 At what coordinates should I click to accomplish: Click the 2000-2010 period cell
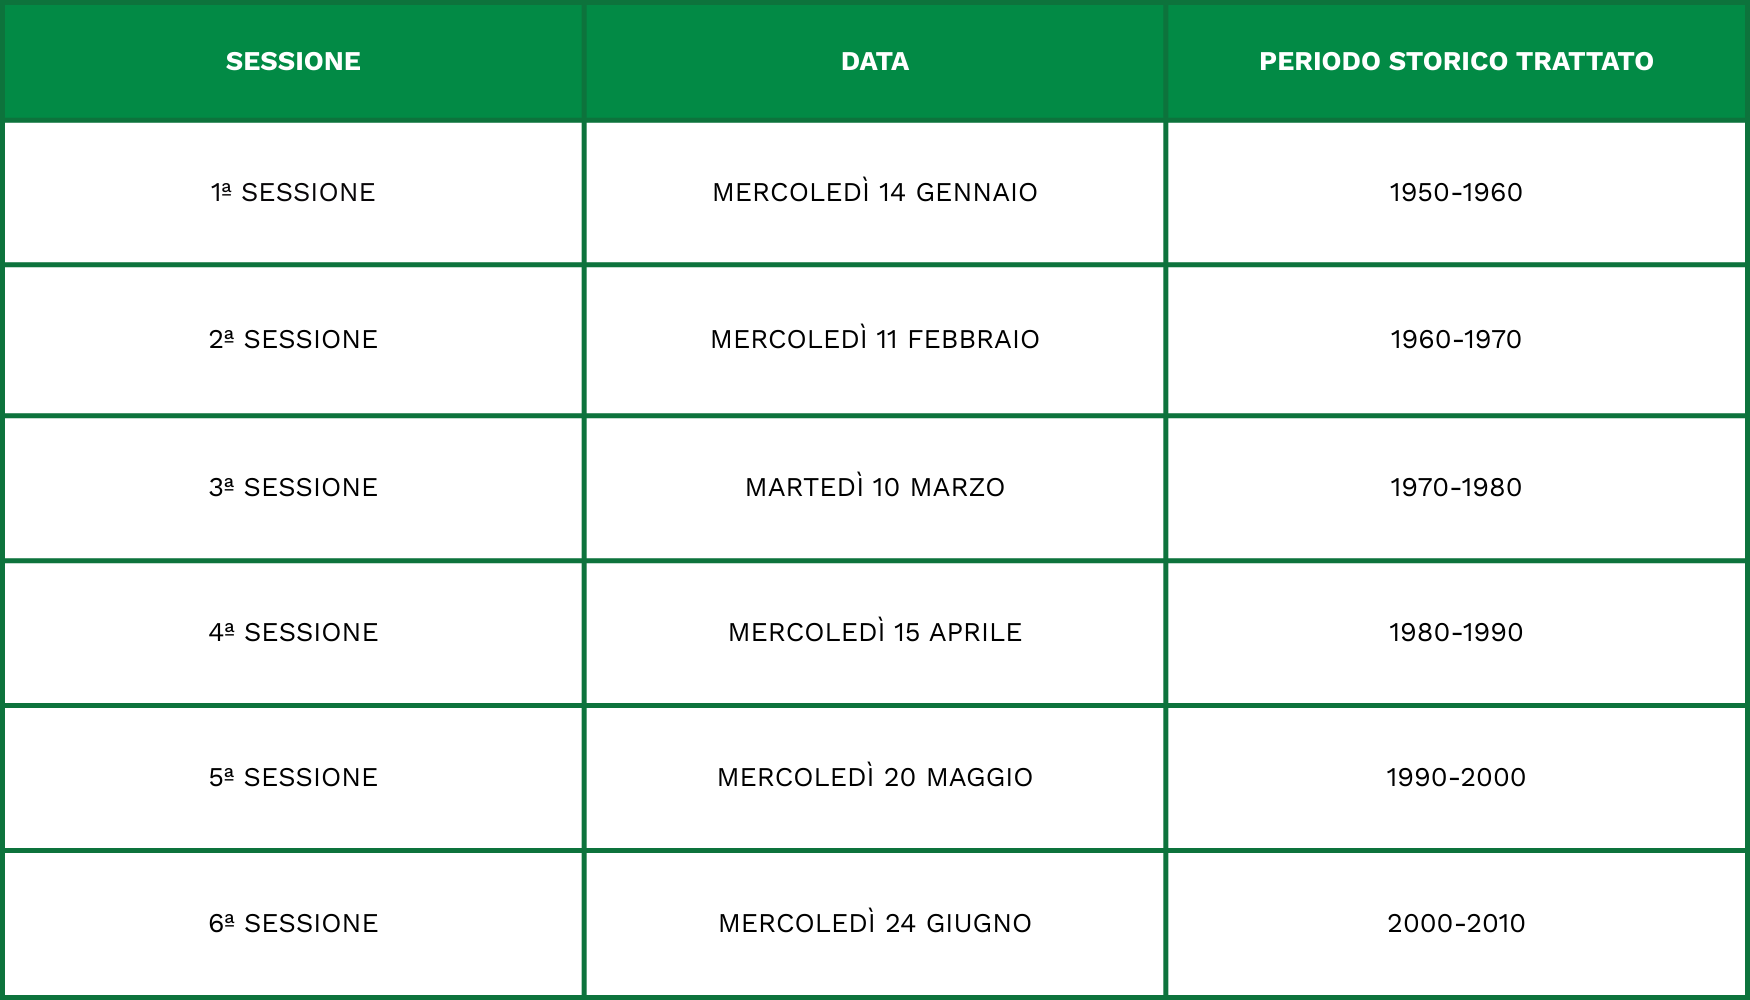[x=1456, y=923]
